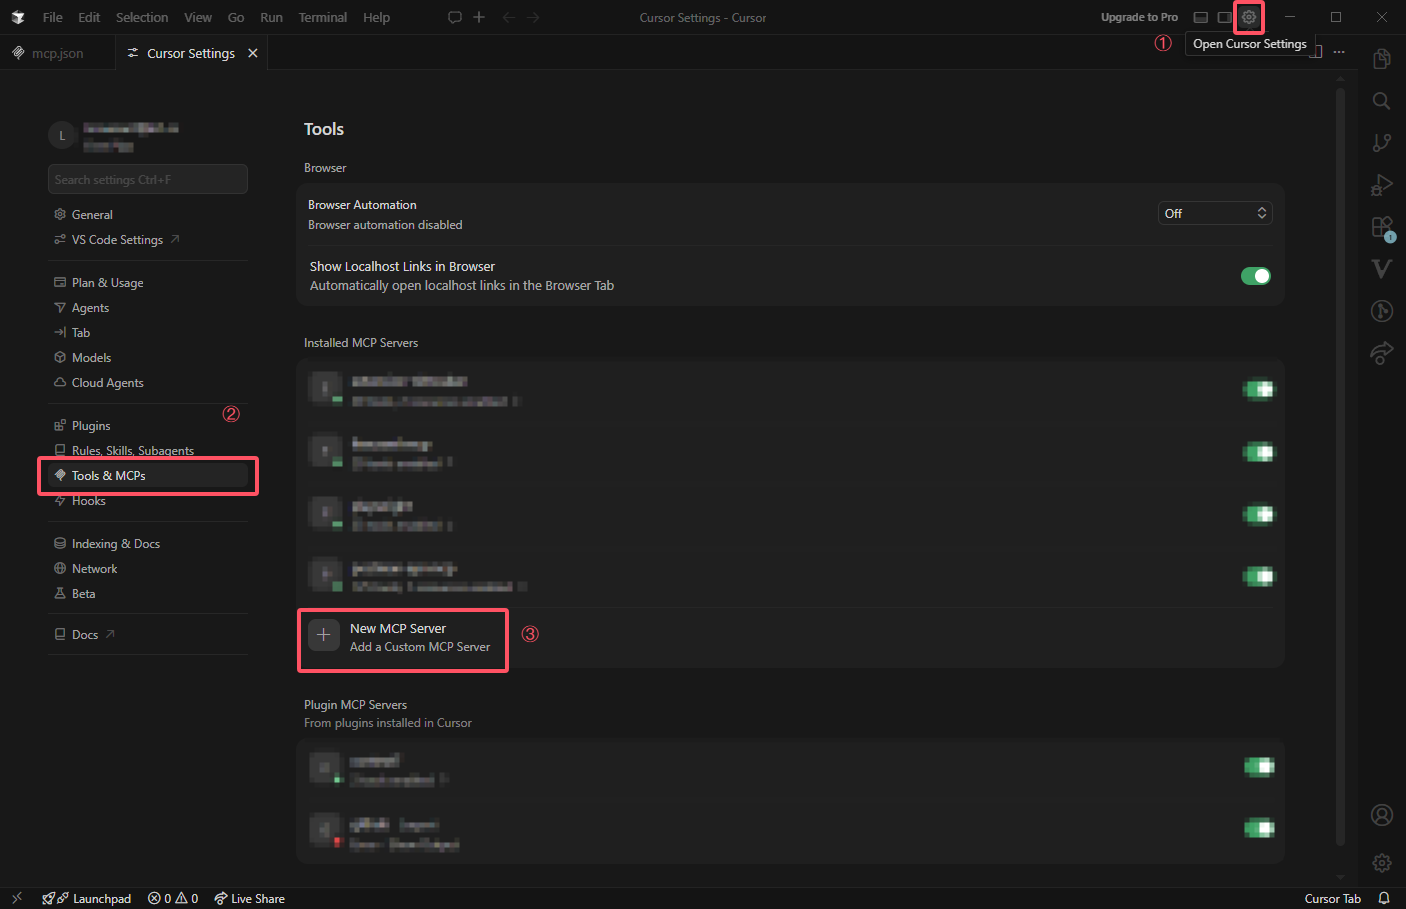Open the V-shaped extension icon in activity bar

click(x=1382, y=268)
